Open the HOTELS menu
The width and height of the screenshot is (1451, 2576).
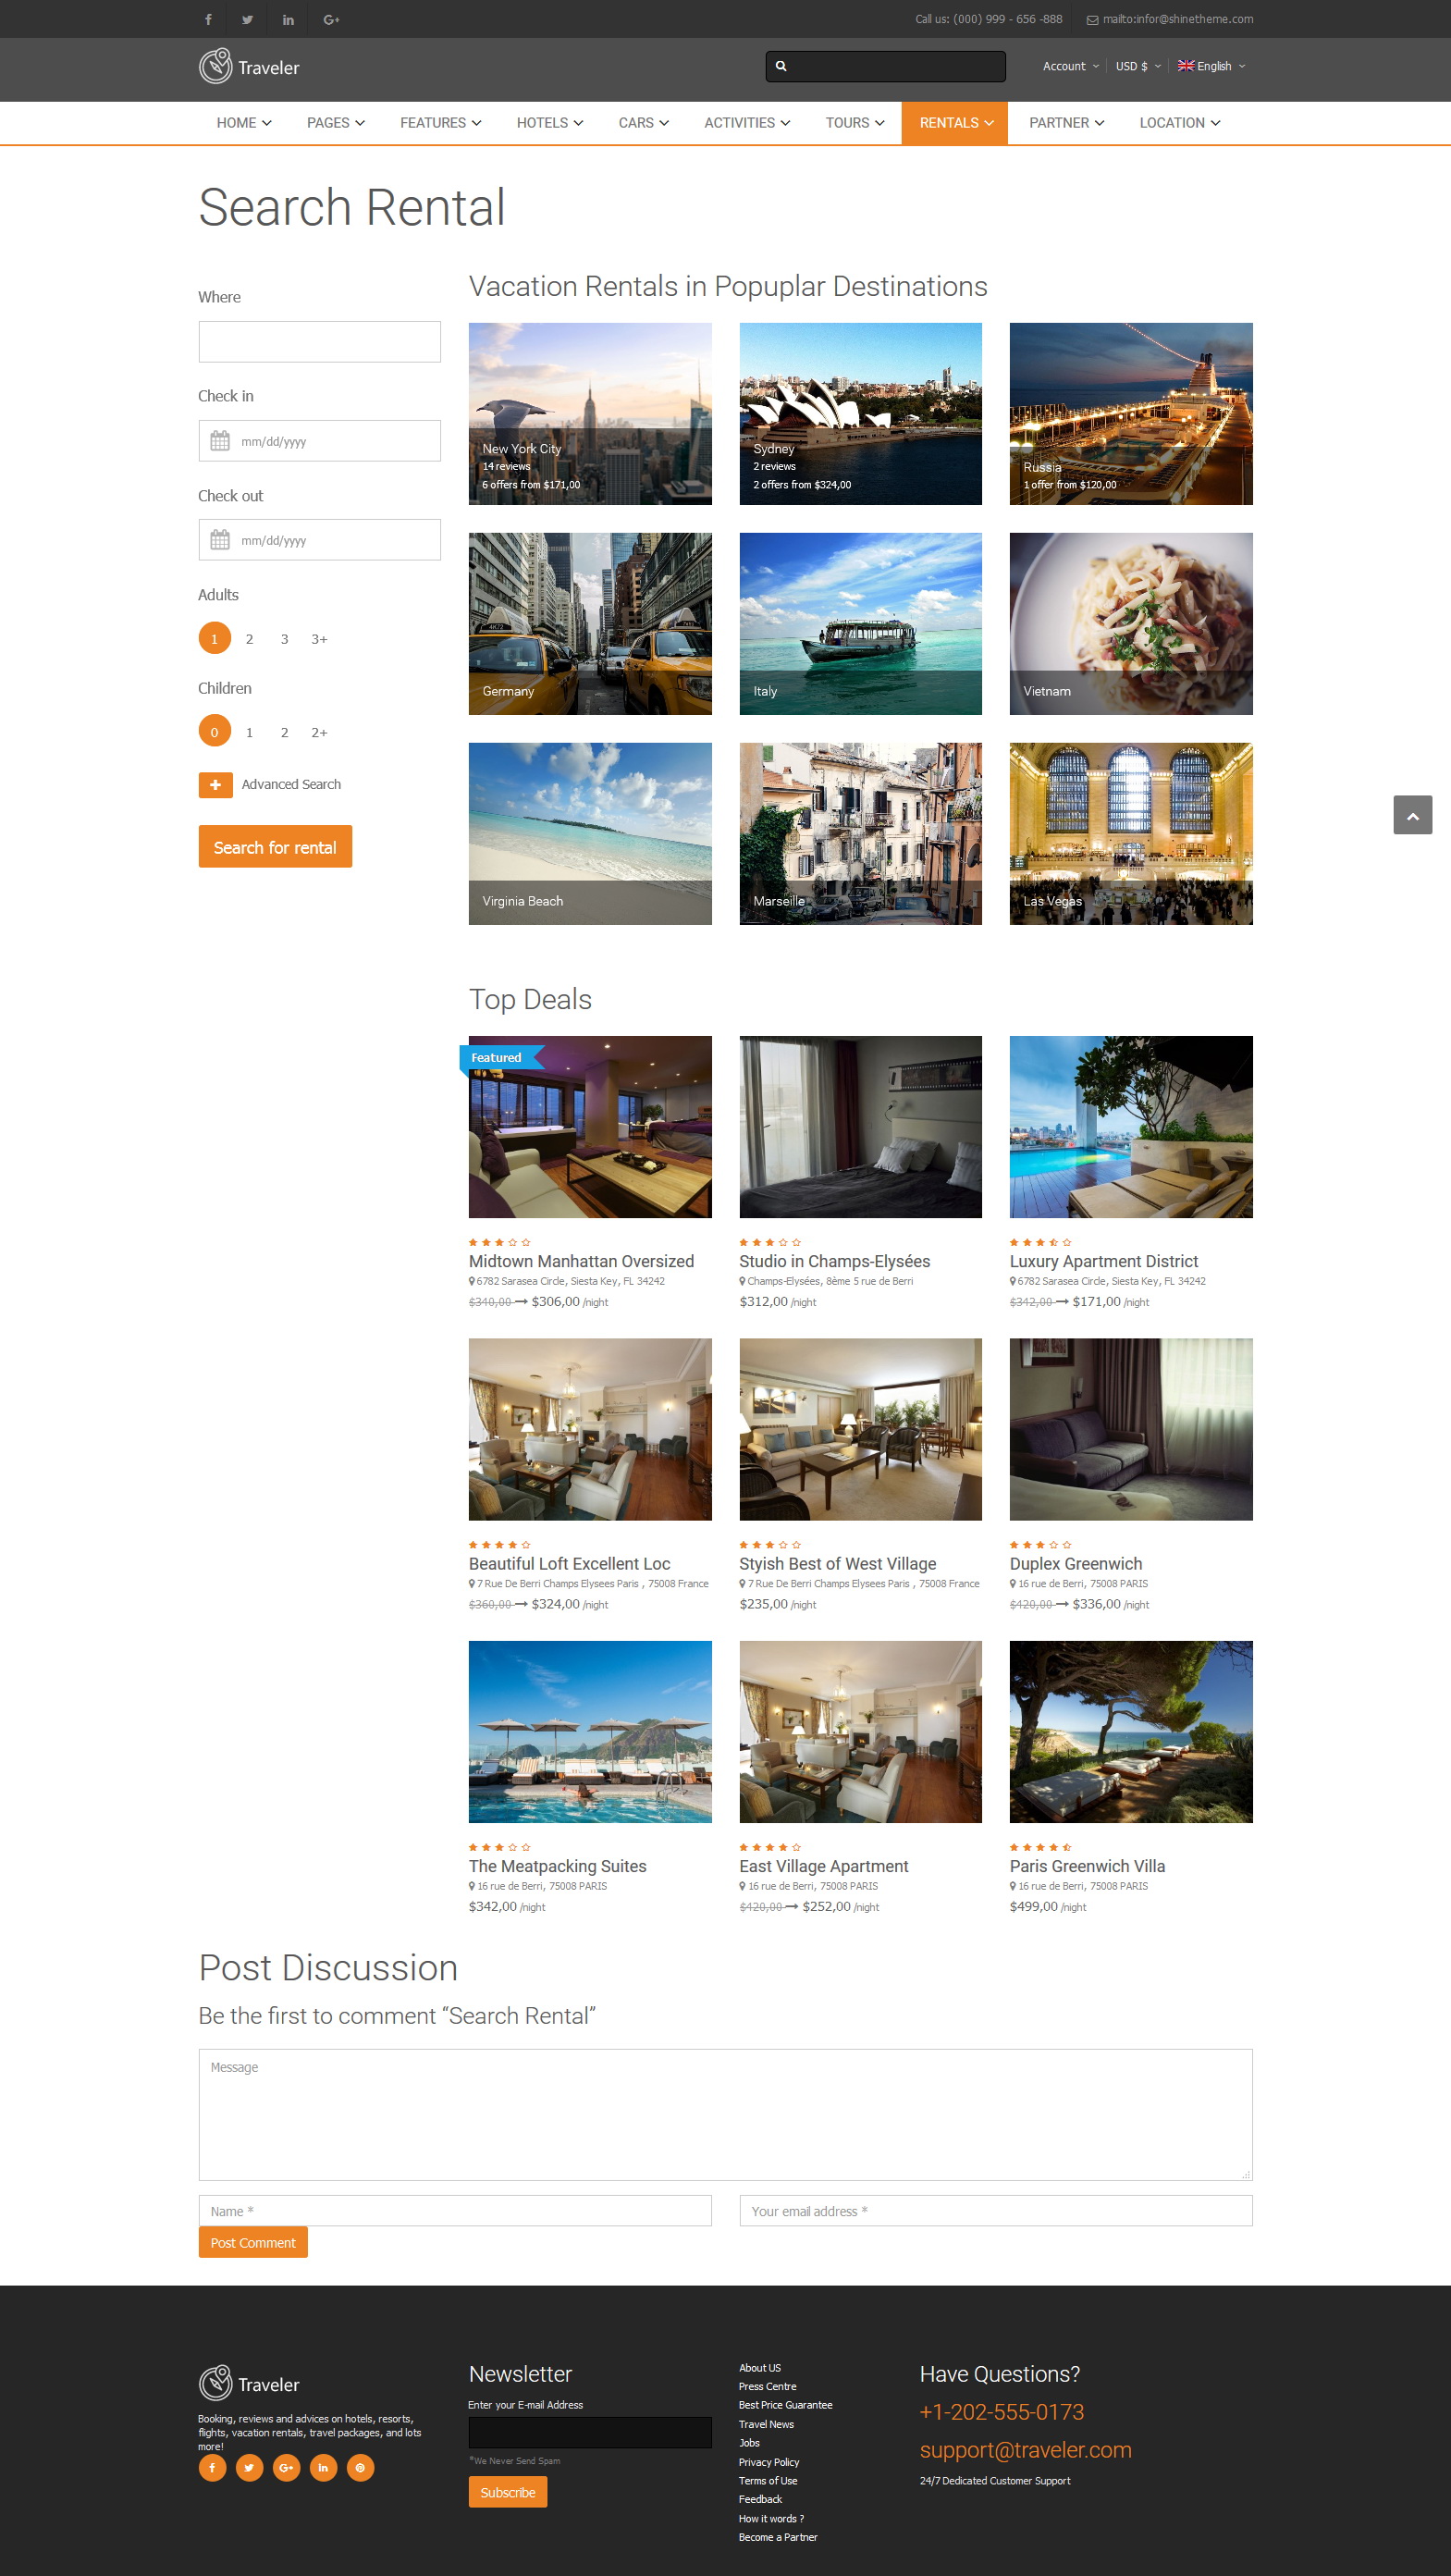coord(550,123)
